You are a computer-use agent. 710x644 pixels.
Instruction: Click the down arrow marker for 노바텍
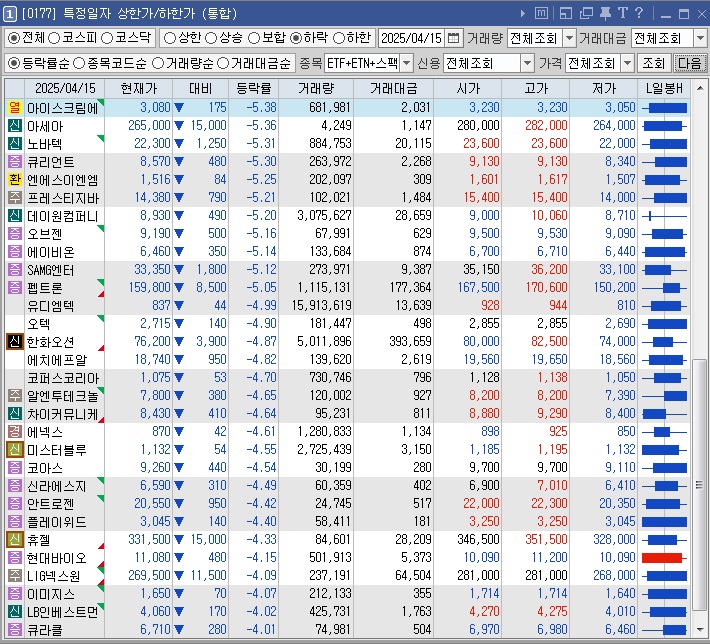178,144
